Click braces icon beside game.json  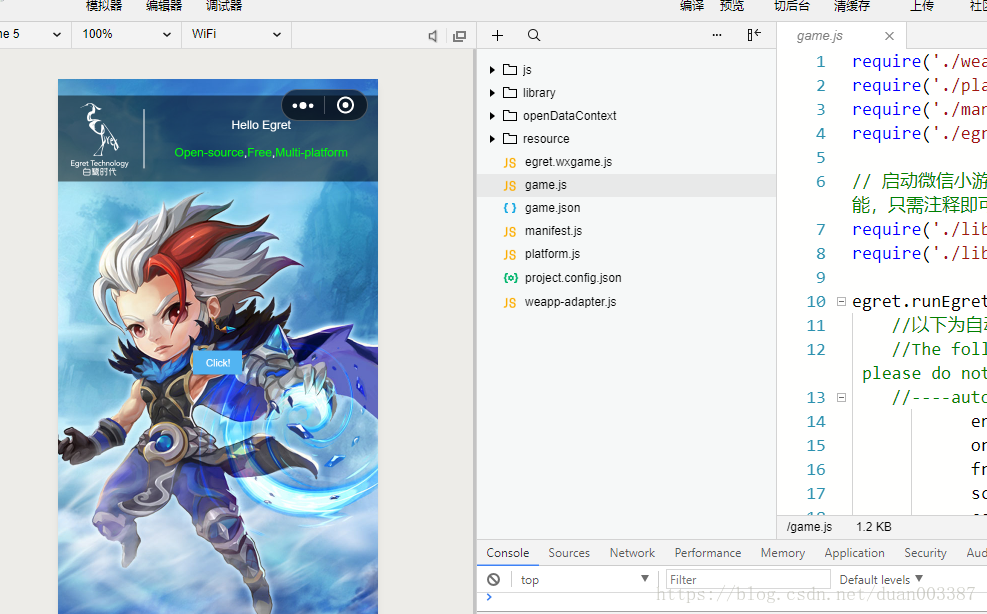(x=510, y=208)
